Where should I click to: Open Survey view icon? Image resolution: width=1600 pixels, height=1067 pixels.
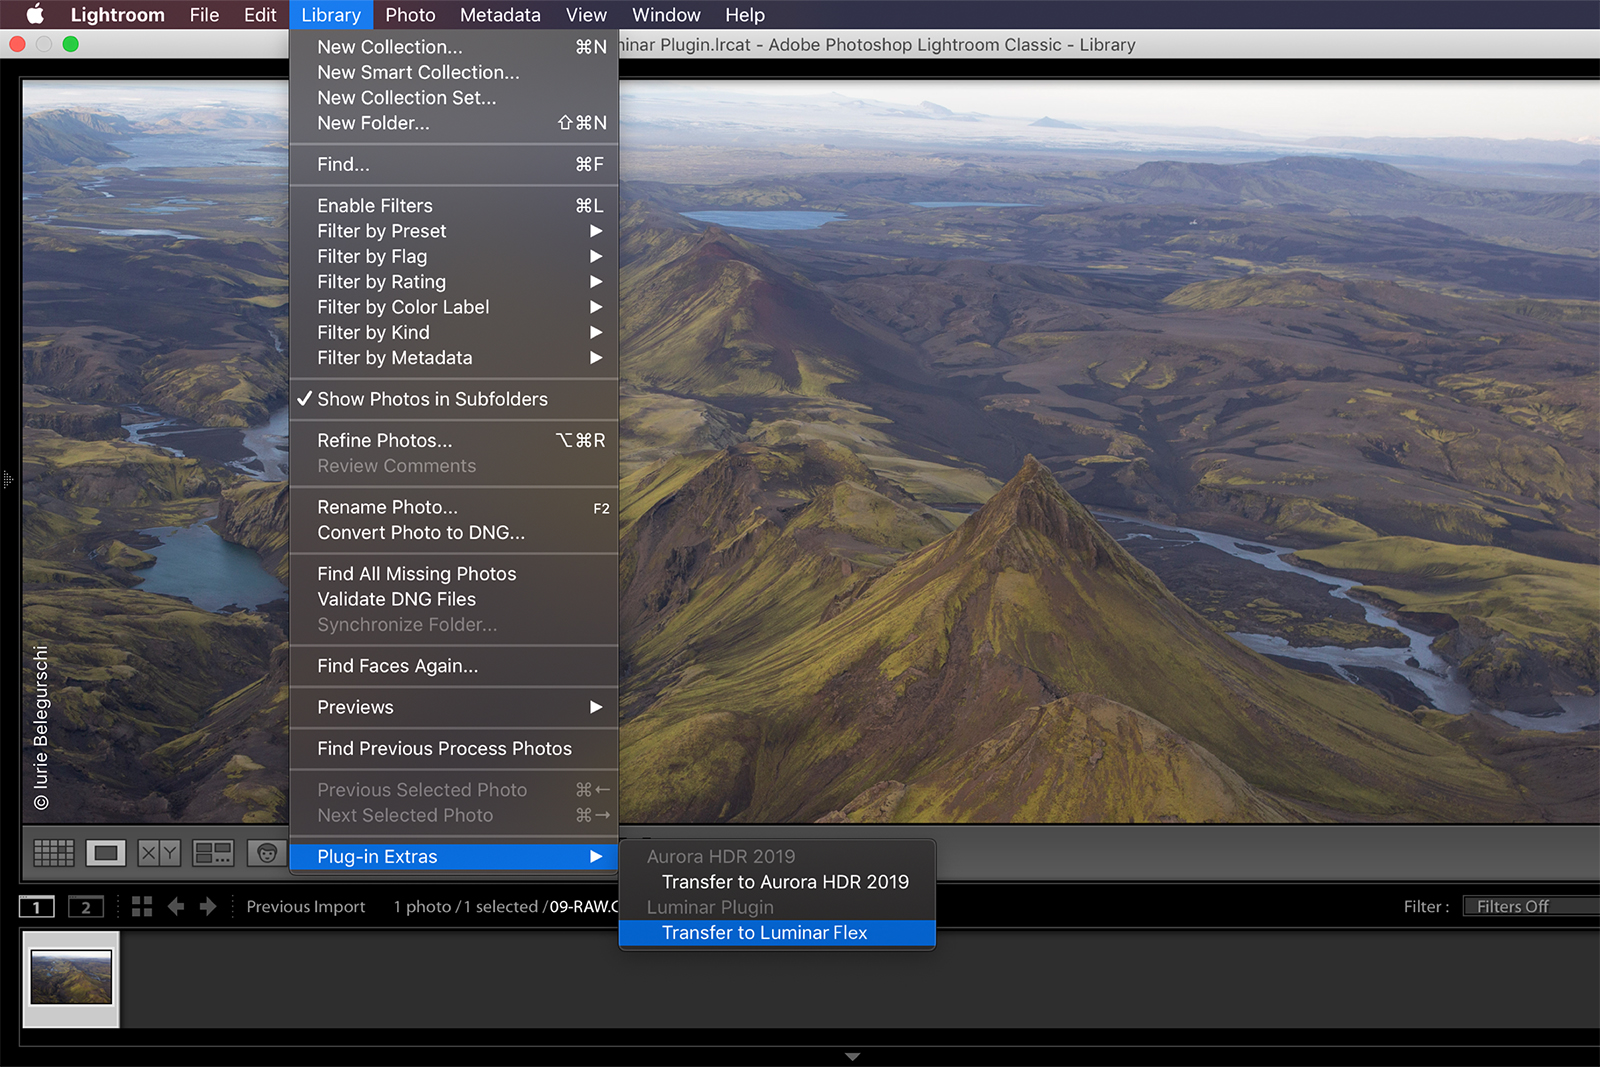(213, 853)
